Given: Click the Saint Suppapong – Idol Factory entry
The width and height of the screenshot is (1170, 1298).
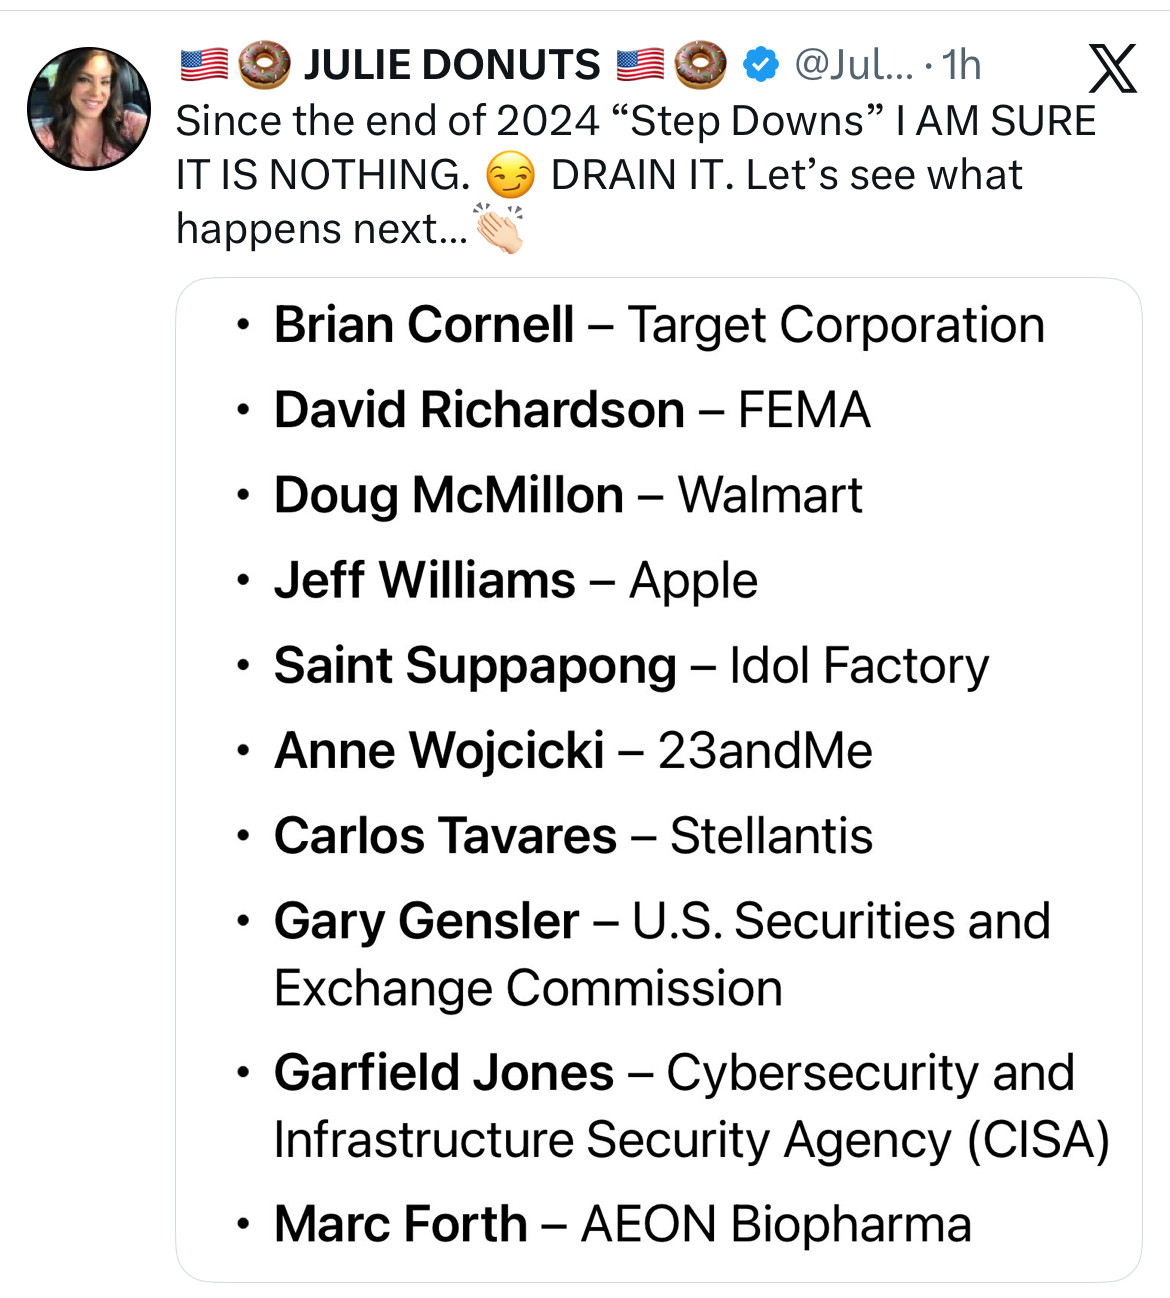Looking at the screenshot, I should [631, 665].
